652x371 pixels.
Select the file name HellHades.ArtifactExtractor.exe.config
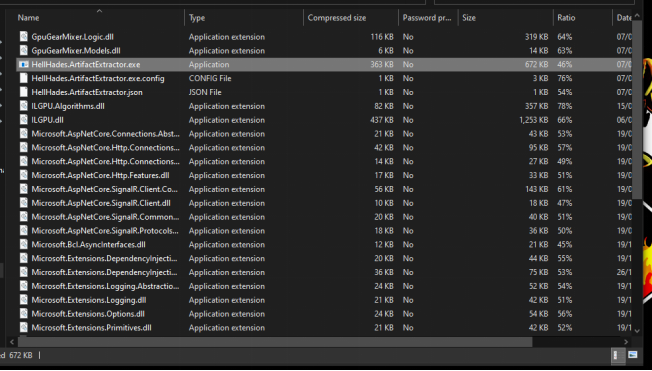pyautogui.click(x=98, y=78)
